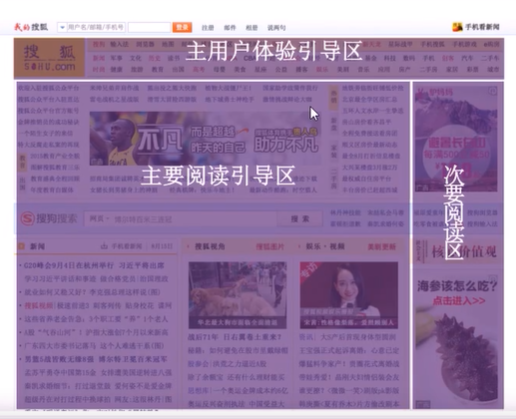Open 科技 channel in navigation bar
Image resolution: width=516 pixels, height=419 pixels.
click(x=389, y=58)
